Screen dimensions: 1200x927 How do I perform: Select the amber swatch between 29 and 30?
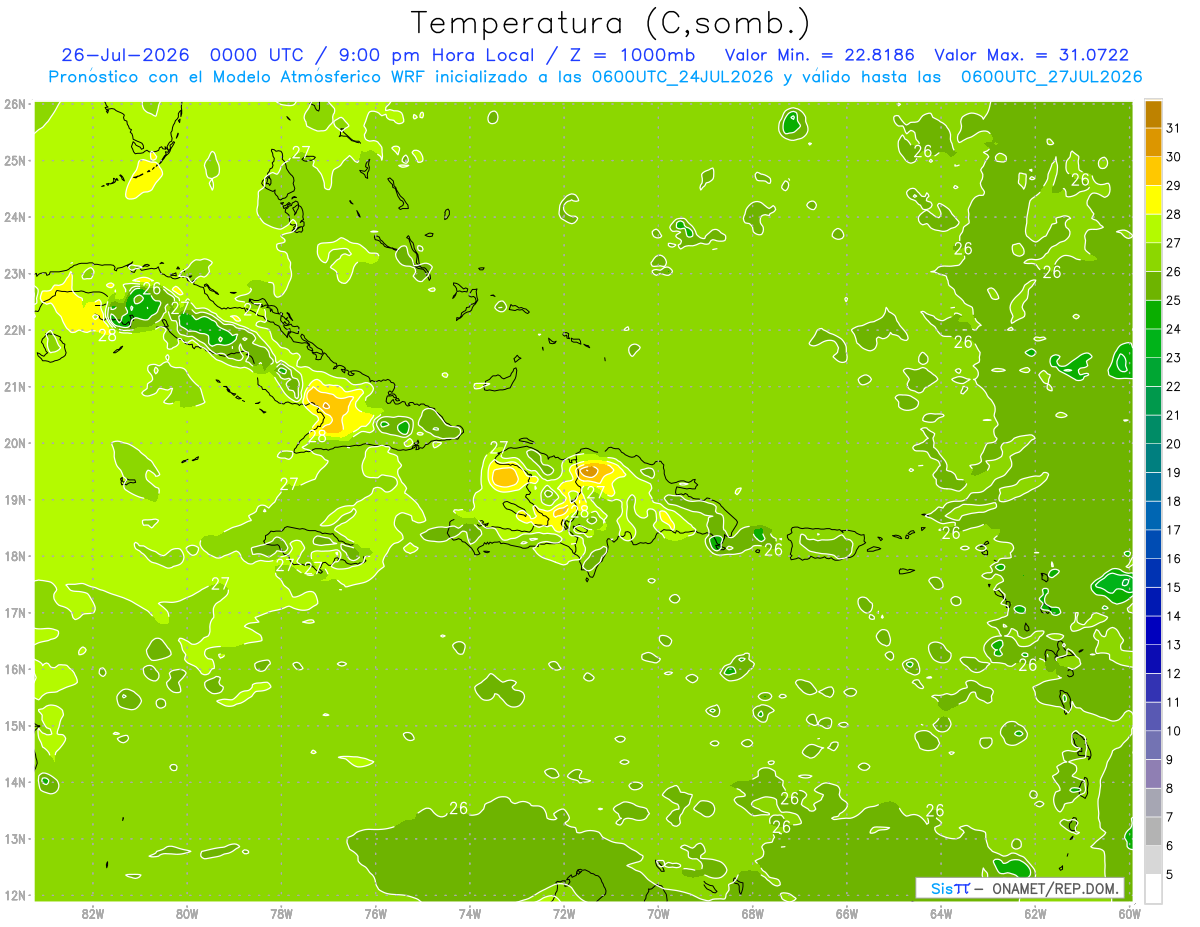pyautogui.click(x=1153, y=171)
